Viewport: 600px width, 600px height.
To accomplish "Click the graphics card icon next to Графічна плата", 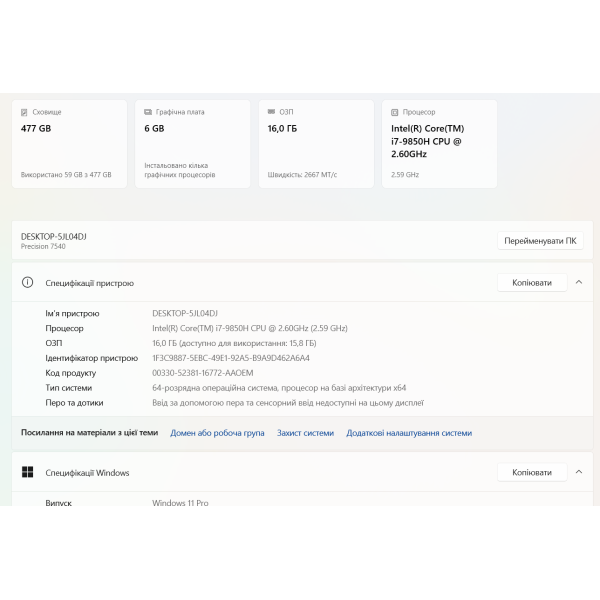I will [x=148, y=112].
